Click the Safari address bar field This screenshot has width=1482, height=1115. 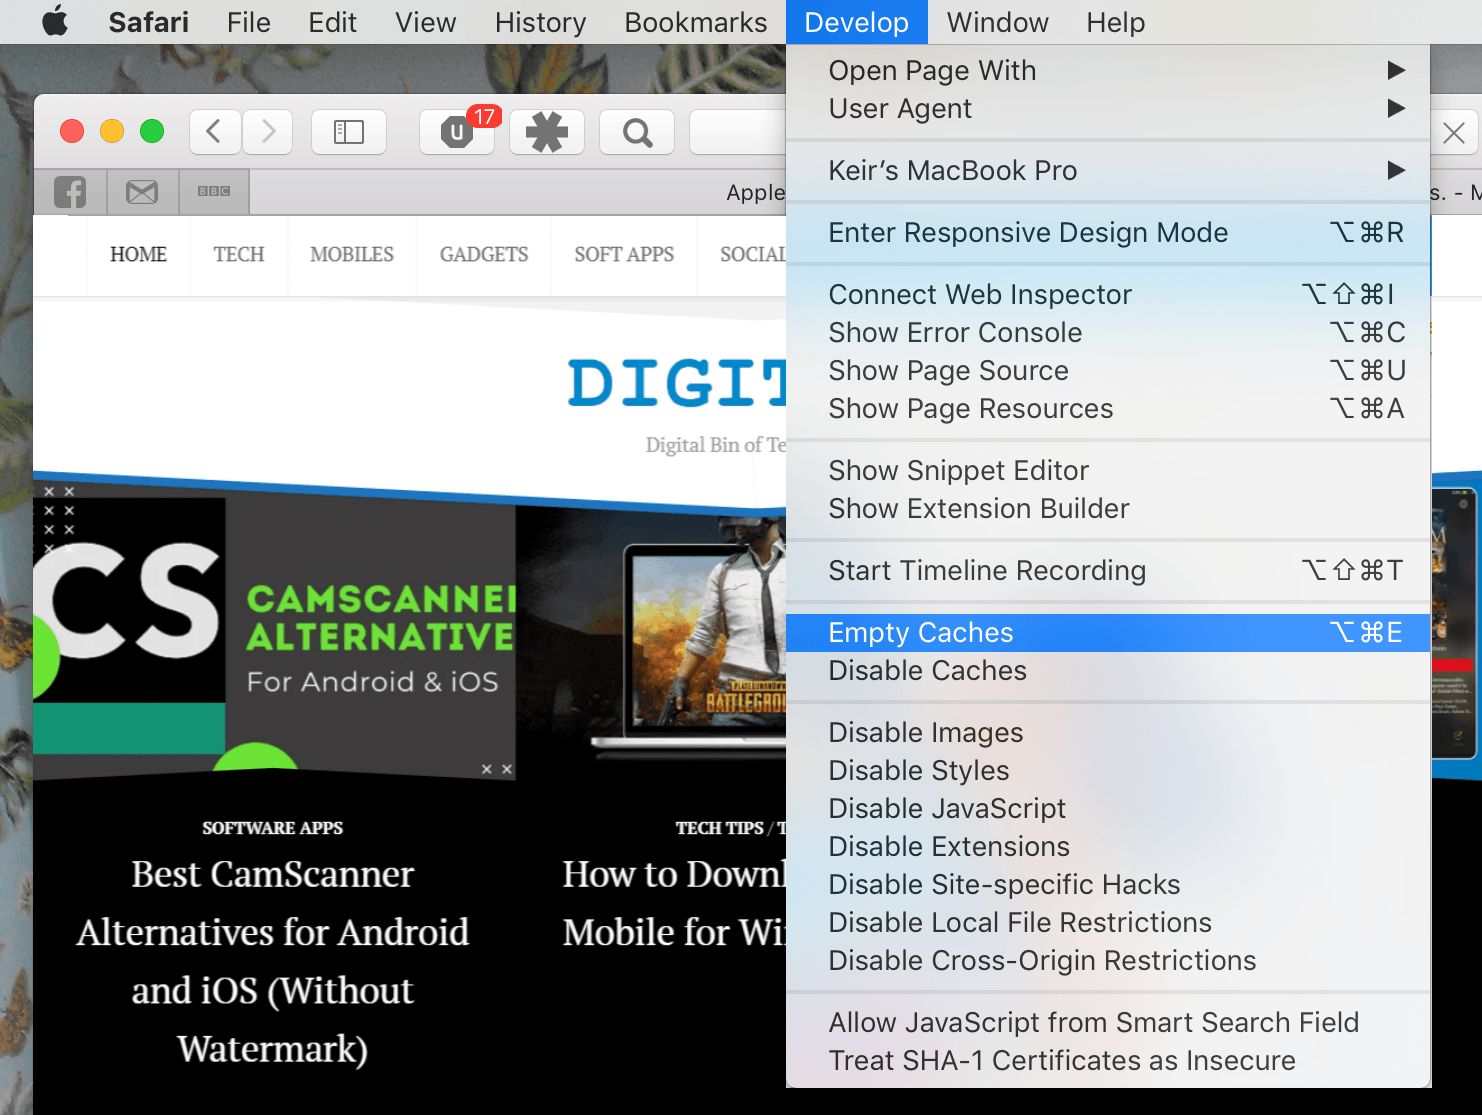pyautogui.click(x=738, y=132)
